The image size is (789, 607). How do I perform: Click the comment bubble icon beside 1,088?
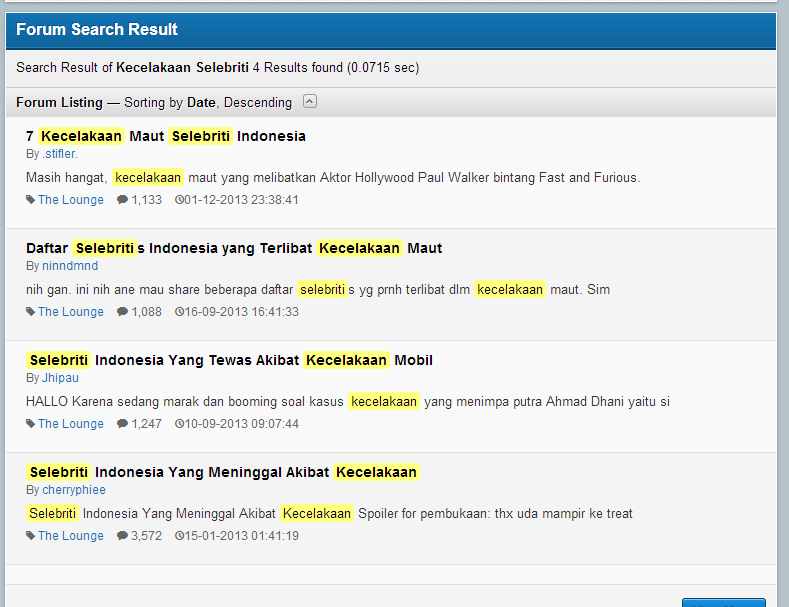pyautogui.click(x=122, y=312)
